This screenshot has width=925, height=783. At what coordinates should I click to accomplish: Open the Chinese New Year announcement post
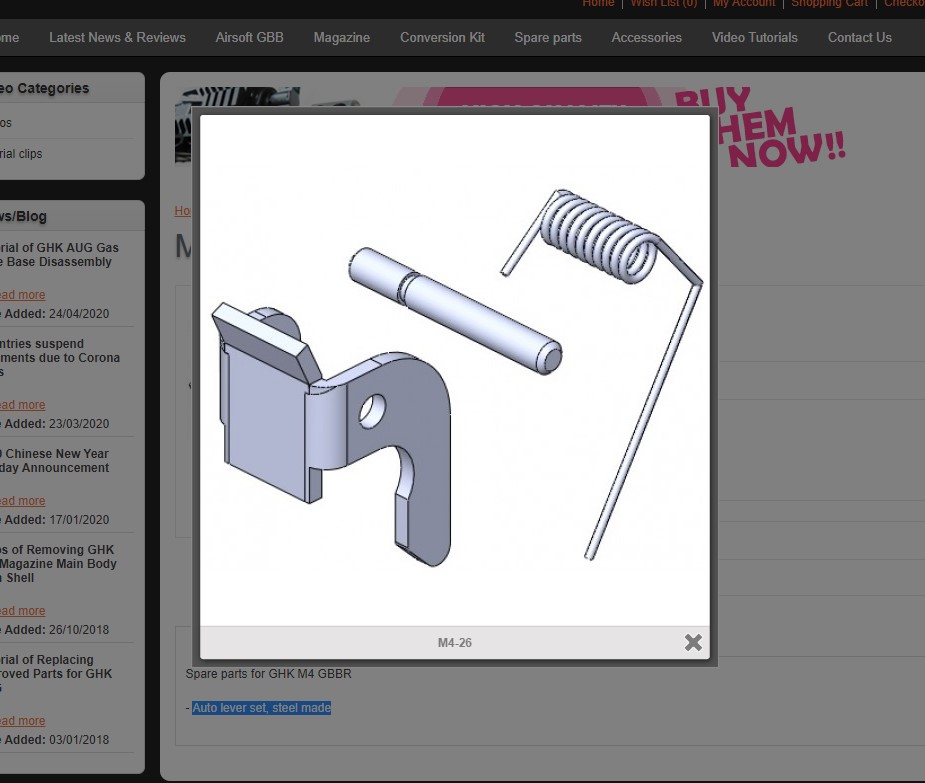(54, 461)
